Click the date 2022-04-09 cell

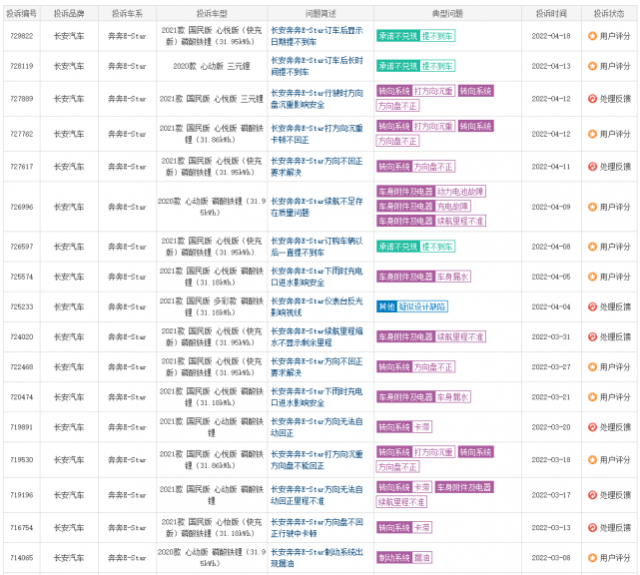tap(551, 207)
